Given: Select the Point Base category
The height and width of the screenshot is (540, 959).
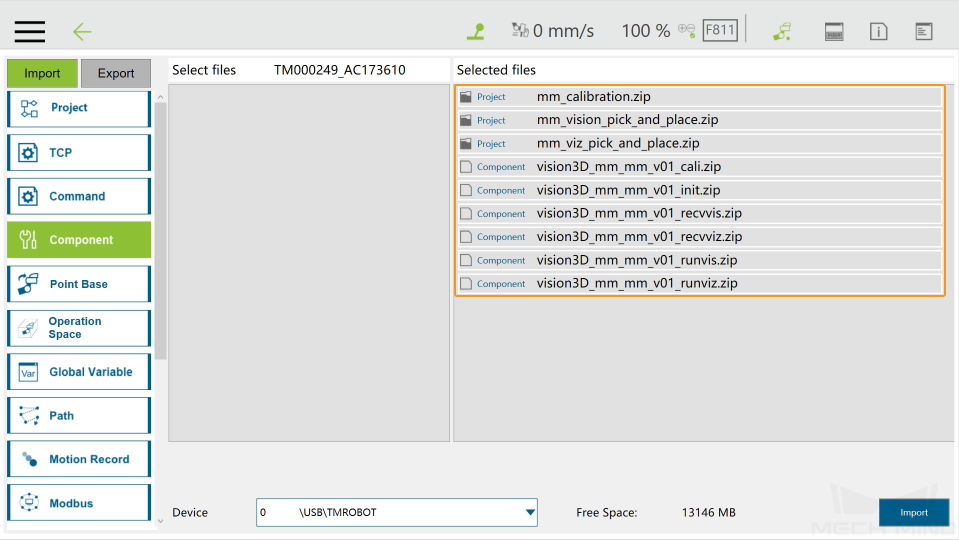Looking at the screenshot, I should coord(79,284).
